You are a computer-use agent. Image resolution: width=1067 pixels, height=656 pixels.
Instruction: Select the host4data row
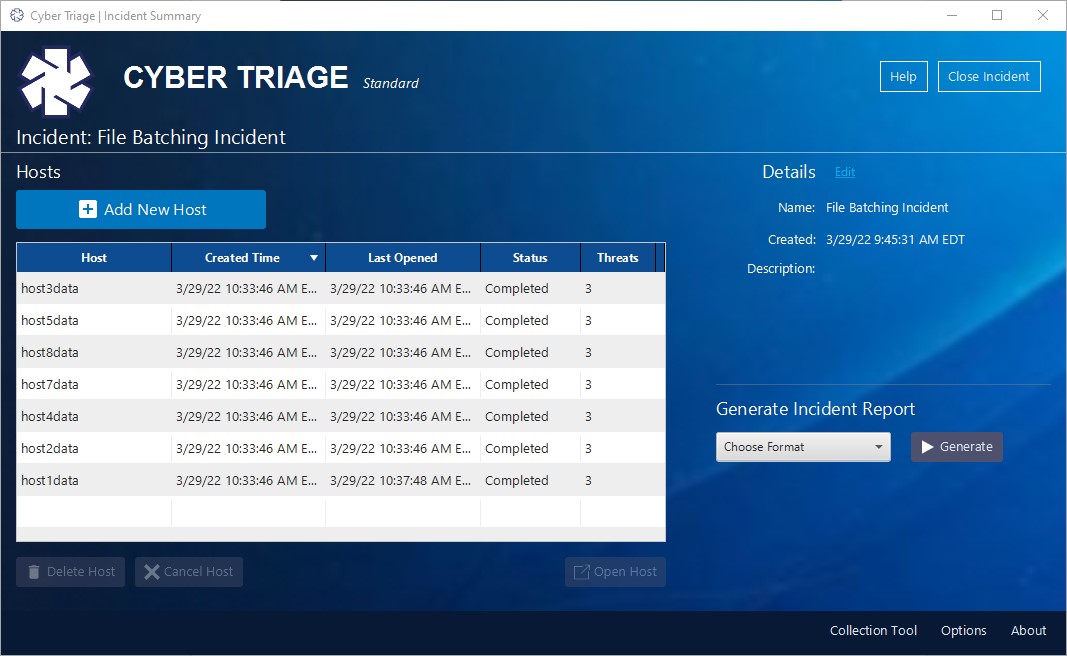tap(341, 416)
